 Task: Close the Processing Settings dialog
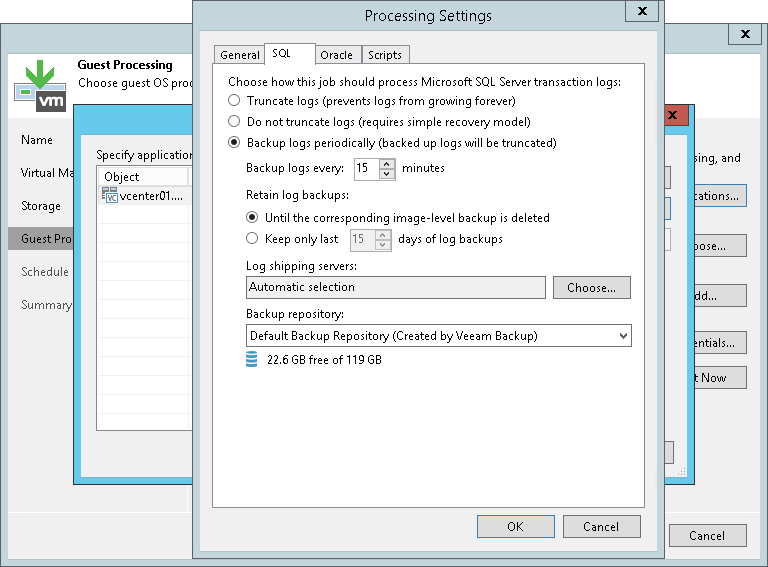click(x=642, y=11)
